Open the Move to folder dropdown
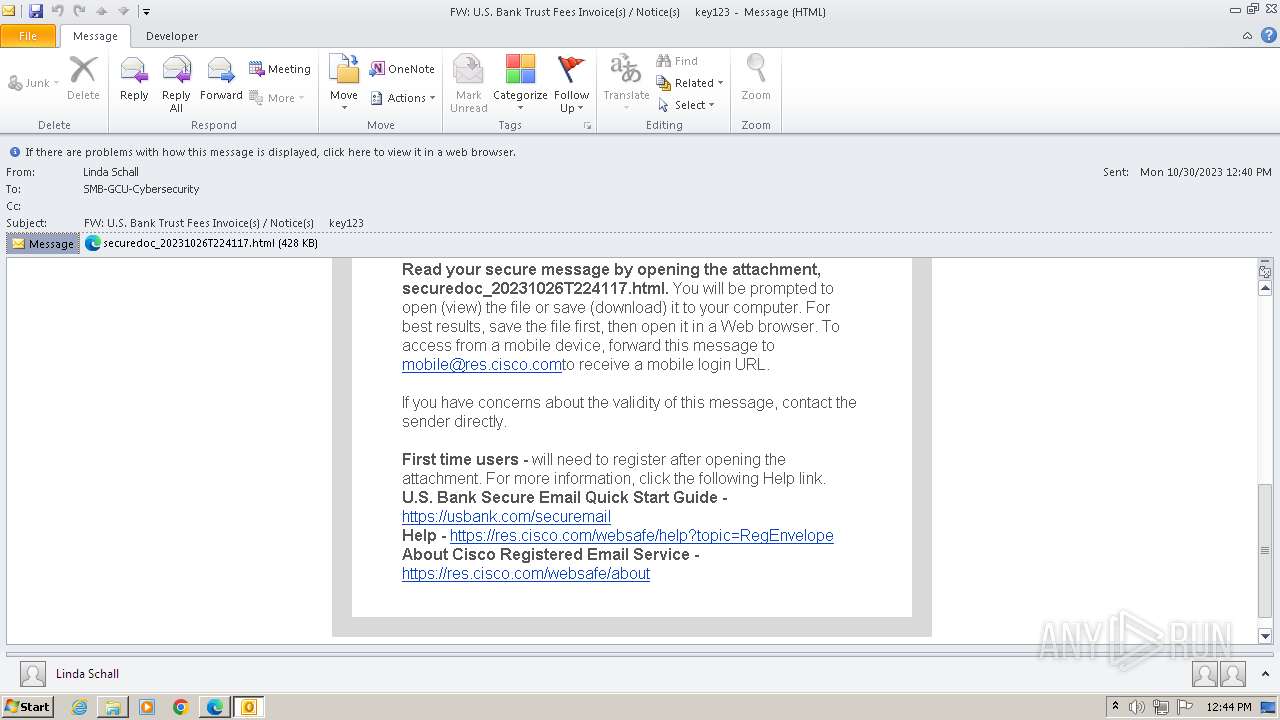 tap(344, 84)
